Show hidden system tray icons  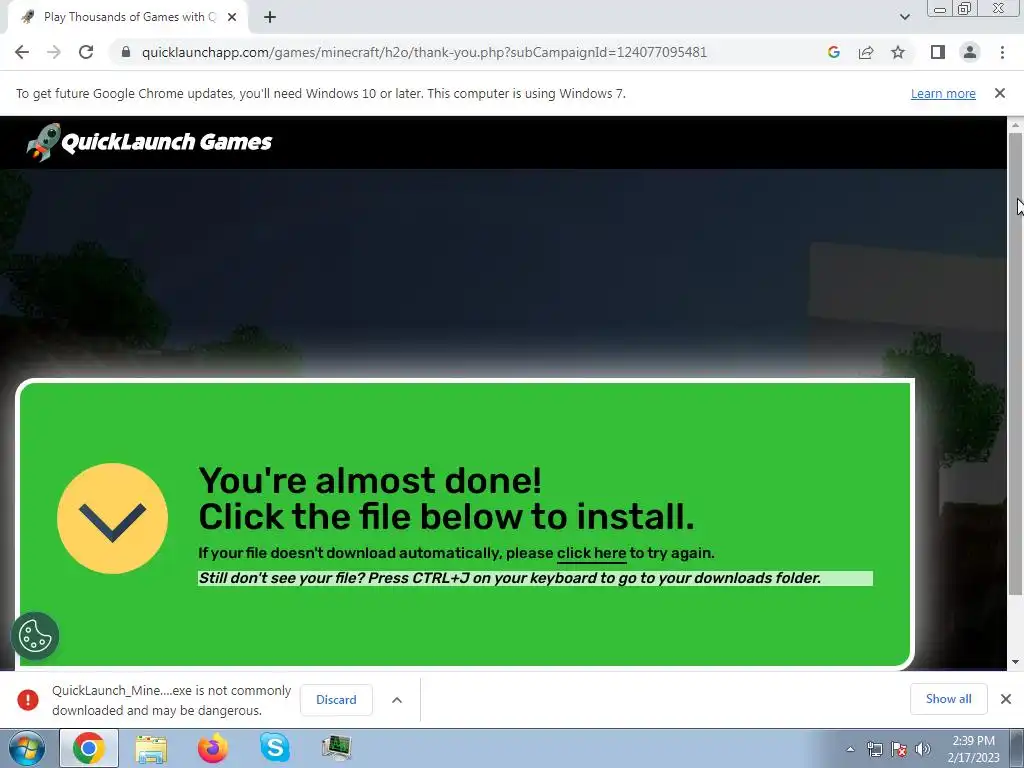point(850,750)
